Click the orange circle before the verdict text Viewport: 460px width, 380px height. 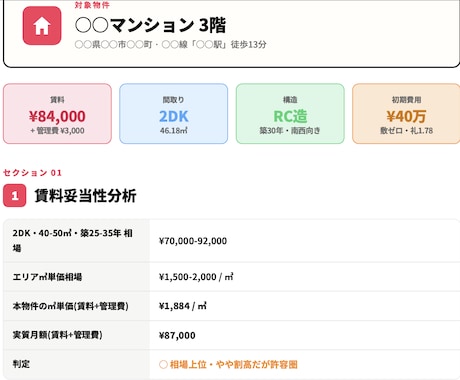[163, 364]
